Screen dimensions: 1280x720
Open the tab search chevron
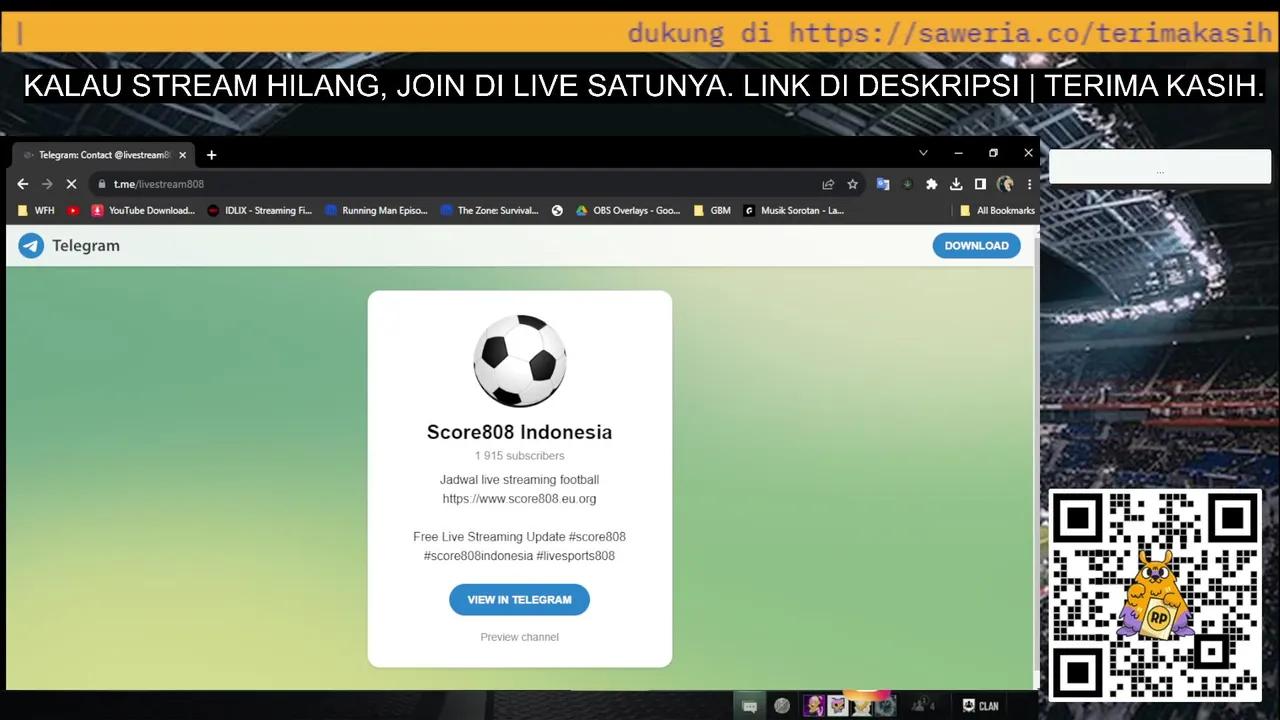pyautogui.click(x=923, y=153)
